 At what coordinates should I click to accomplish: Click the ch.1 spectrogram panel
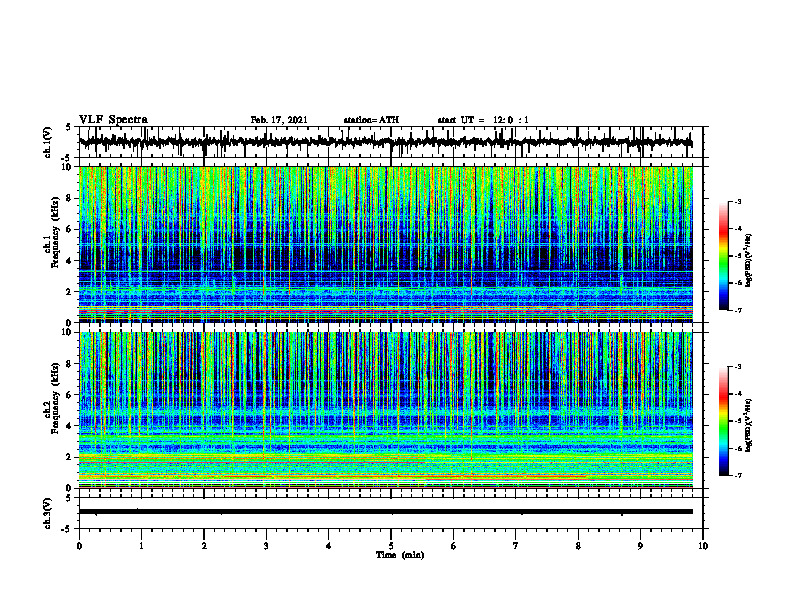(x=386, y=244)
